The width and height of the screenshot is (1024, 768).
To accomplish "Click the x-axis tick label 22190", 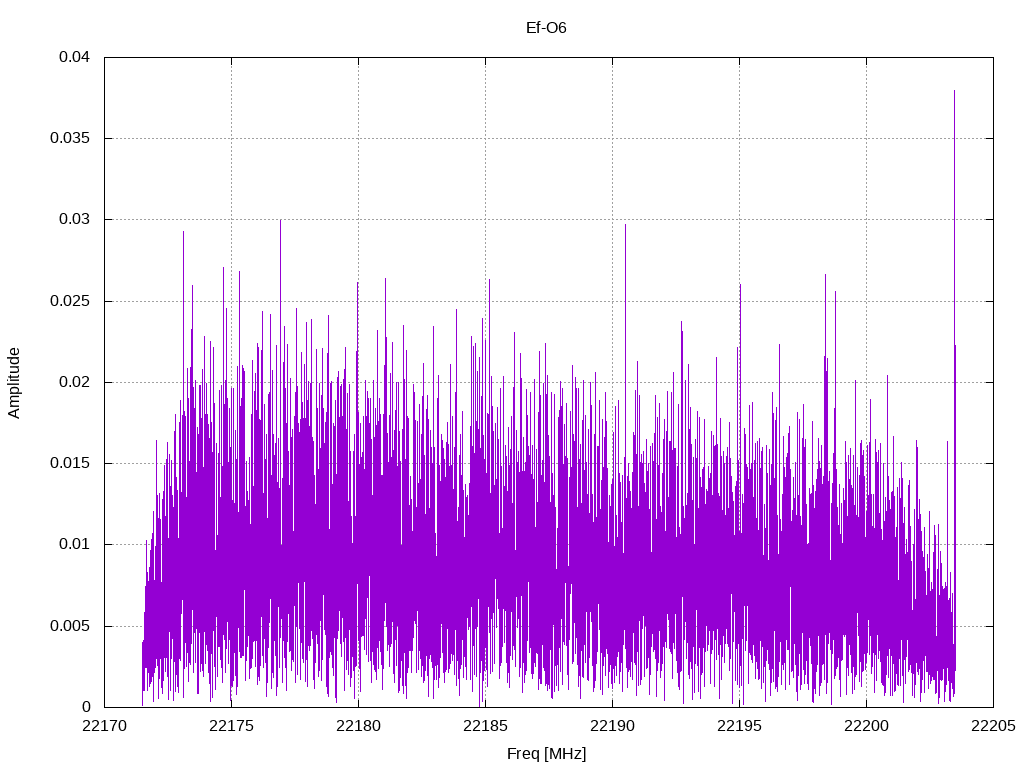I will (612, 726).
